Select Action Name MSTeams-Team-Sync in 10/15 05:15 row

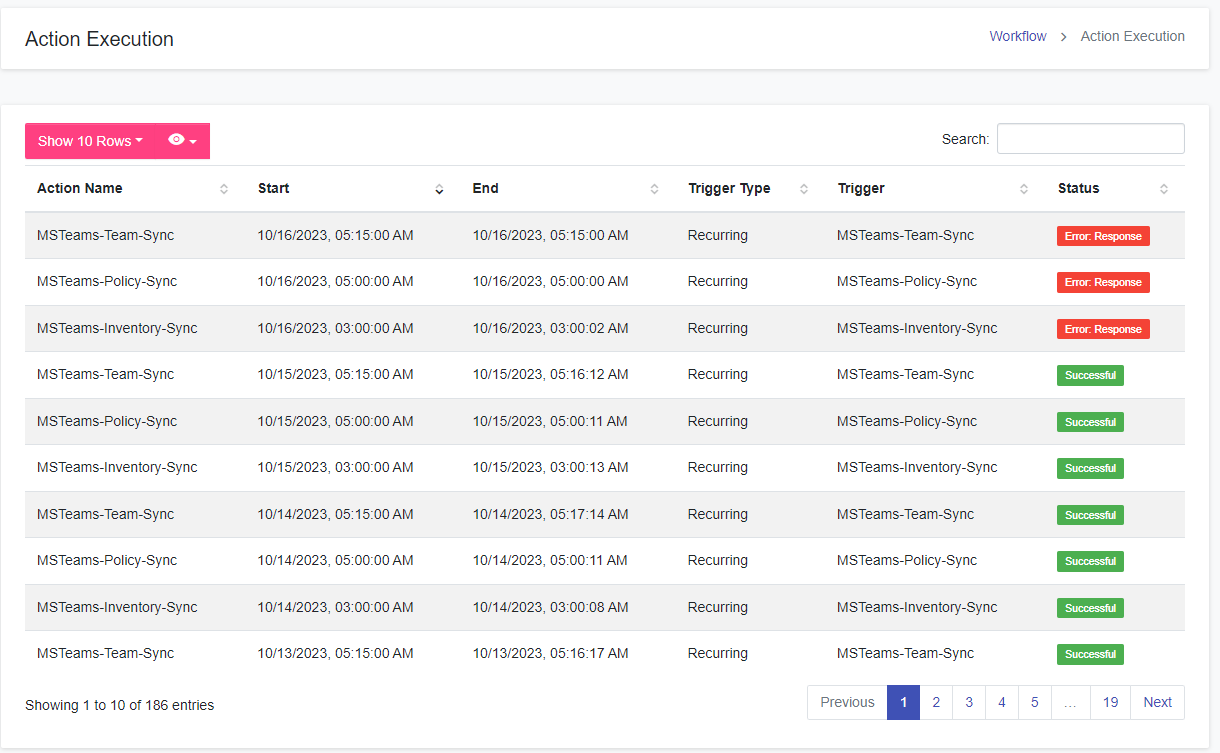105,374
